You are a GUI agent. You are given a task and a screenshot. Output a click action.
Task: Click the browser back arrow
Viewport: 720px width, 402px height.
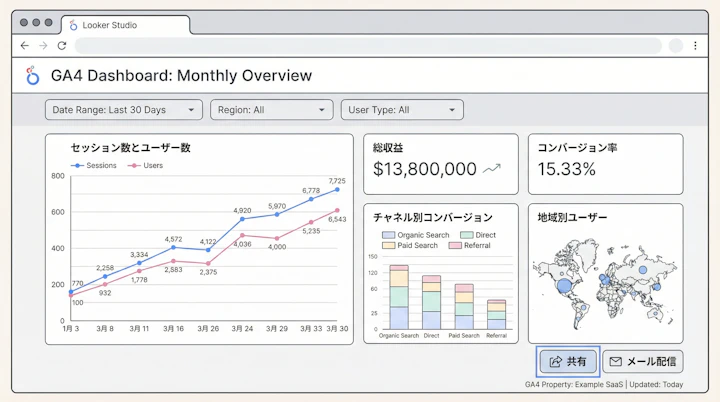25,45
